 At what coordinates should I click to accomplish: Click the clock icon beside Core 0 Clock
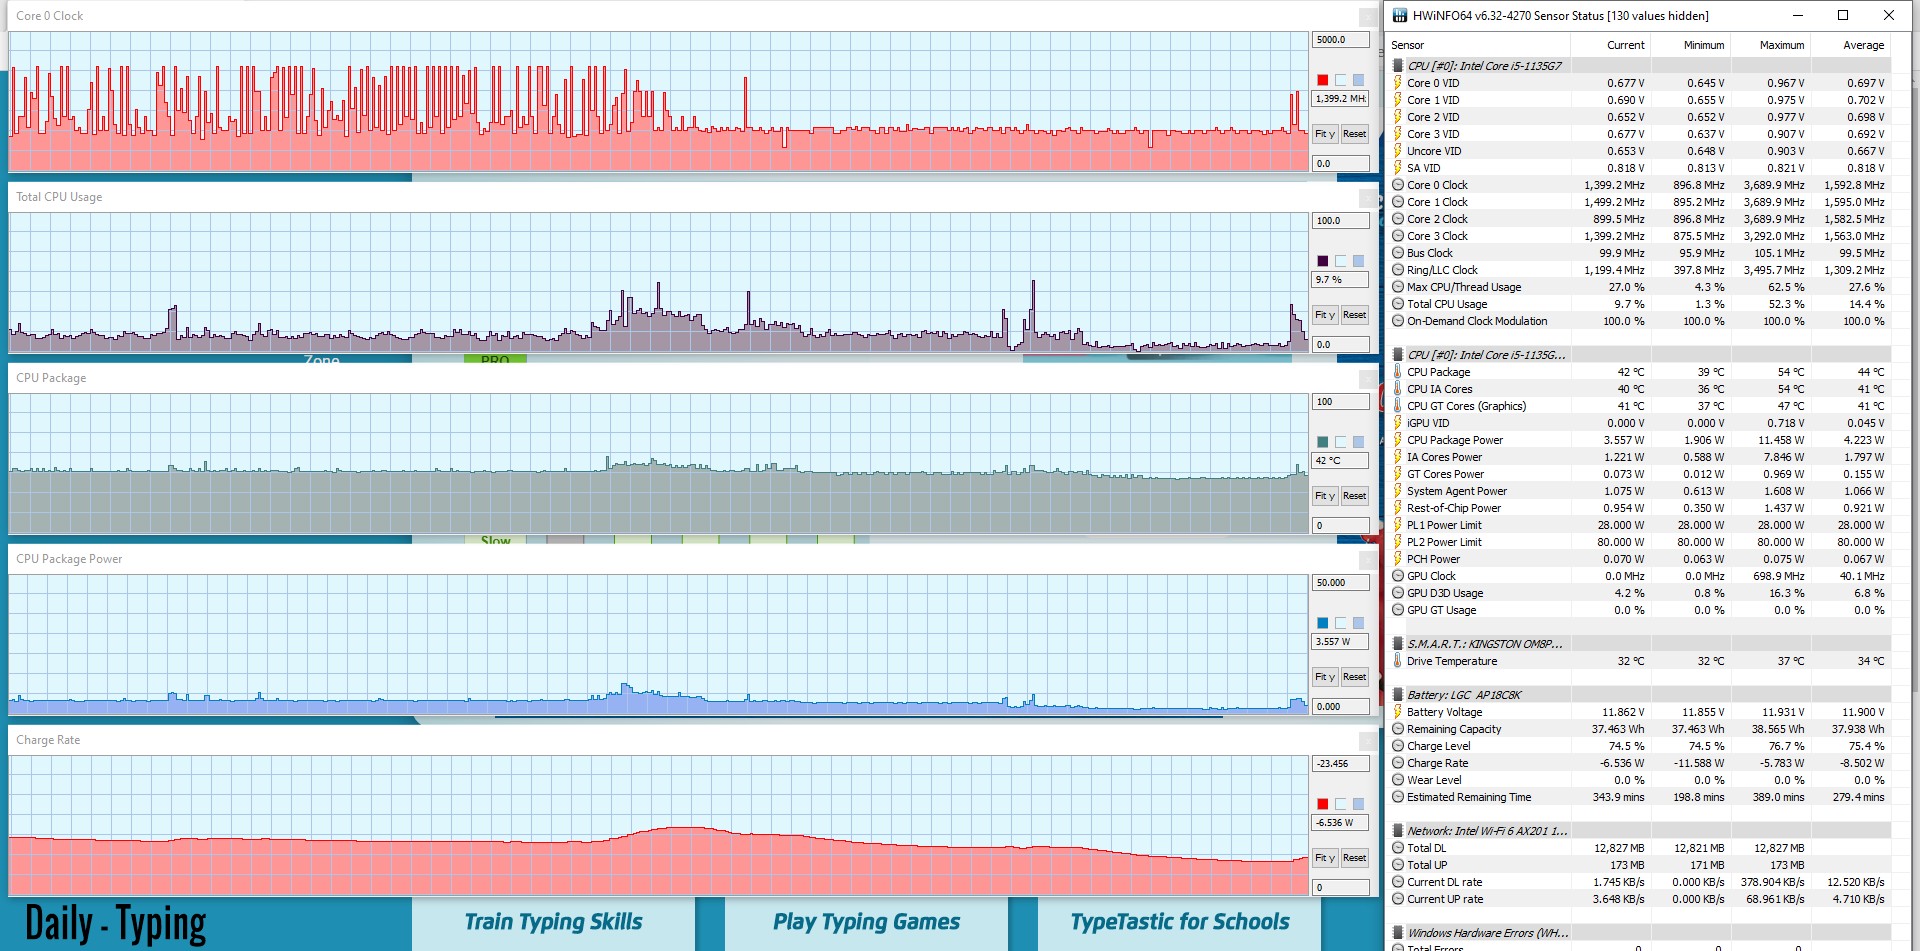coord(1398,185)
